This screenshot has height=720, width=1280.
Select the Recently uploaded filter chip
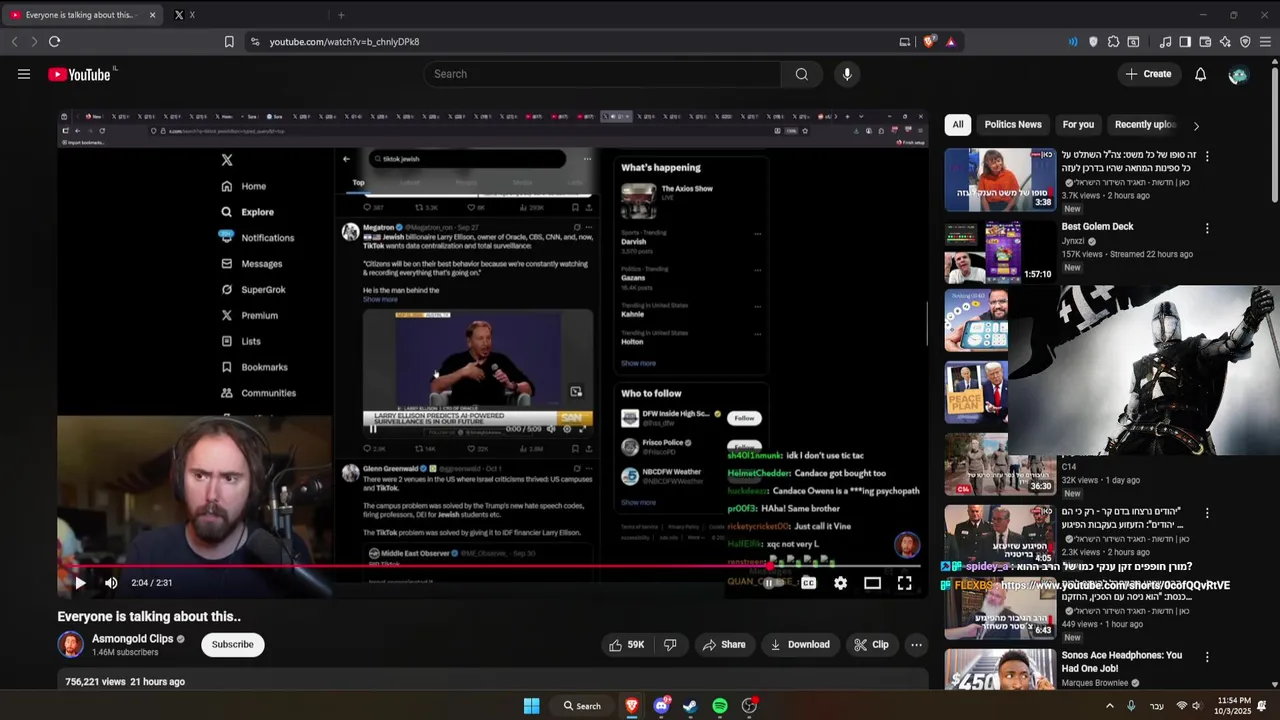1145,124
